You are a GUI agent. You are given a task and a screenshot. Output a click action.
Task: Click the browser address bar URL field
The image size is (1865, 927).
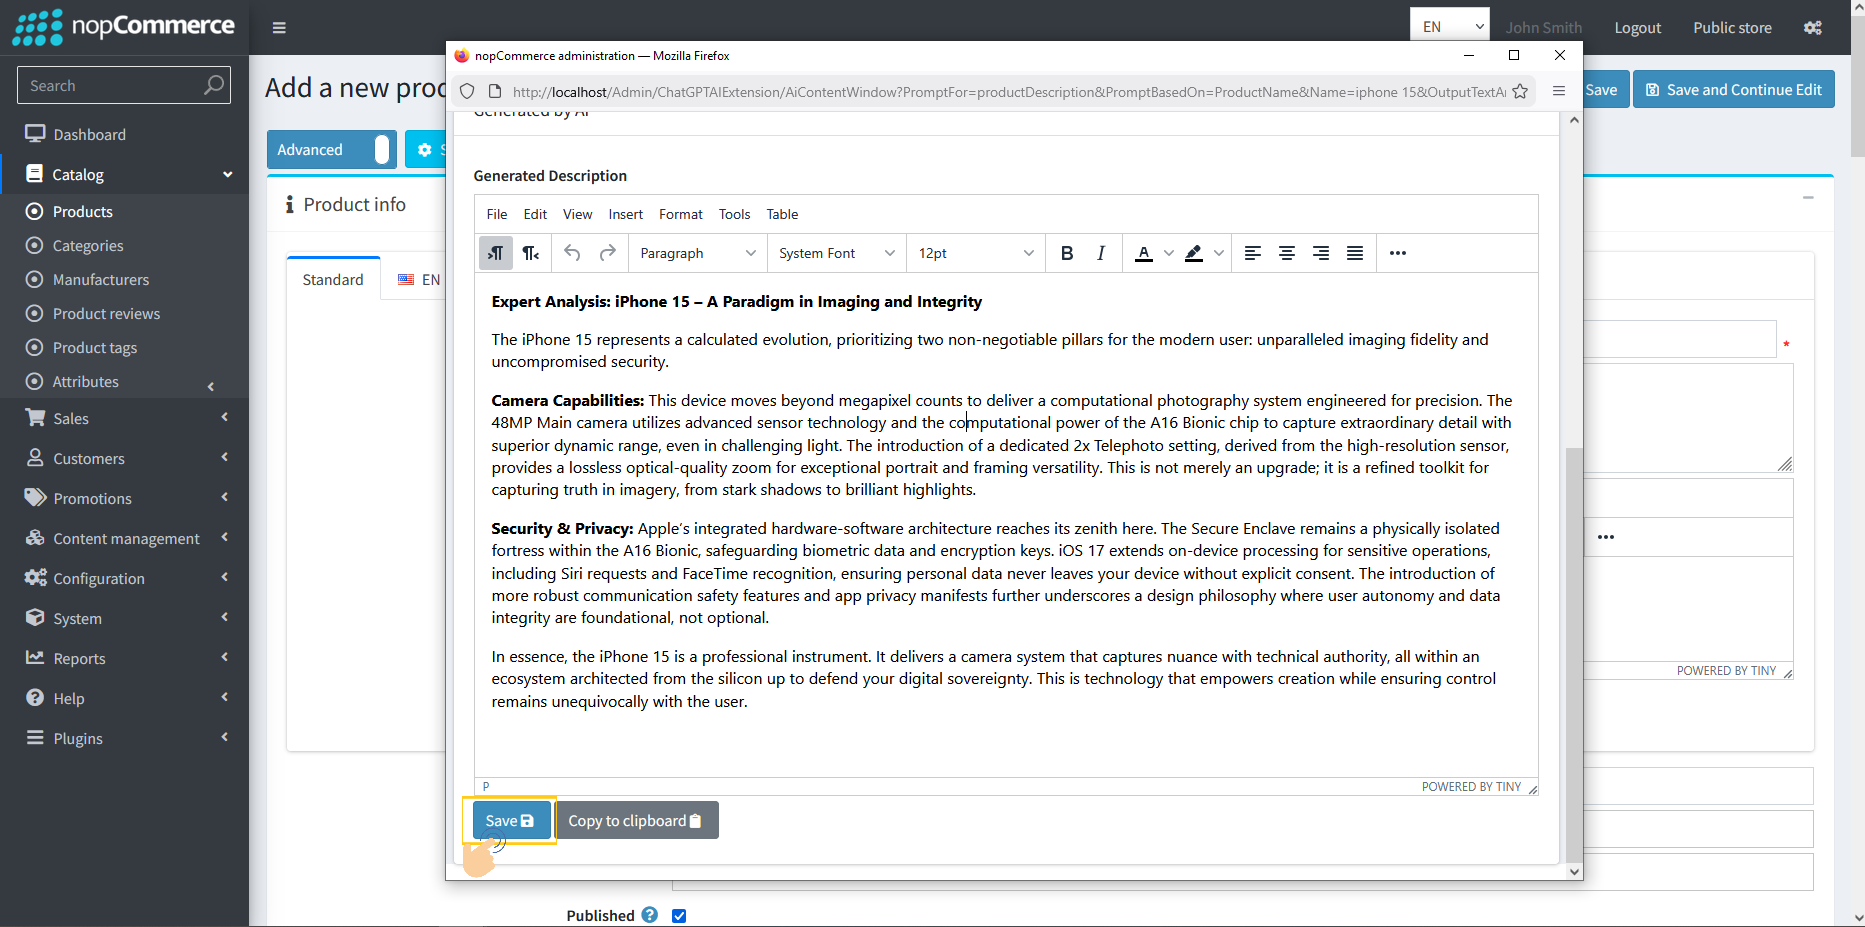[x=1000, y=91]
